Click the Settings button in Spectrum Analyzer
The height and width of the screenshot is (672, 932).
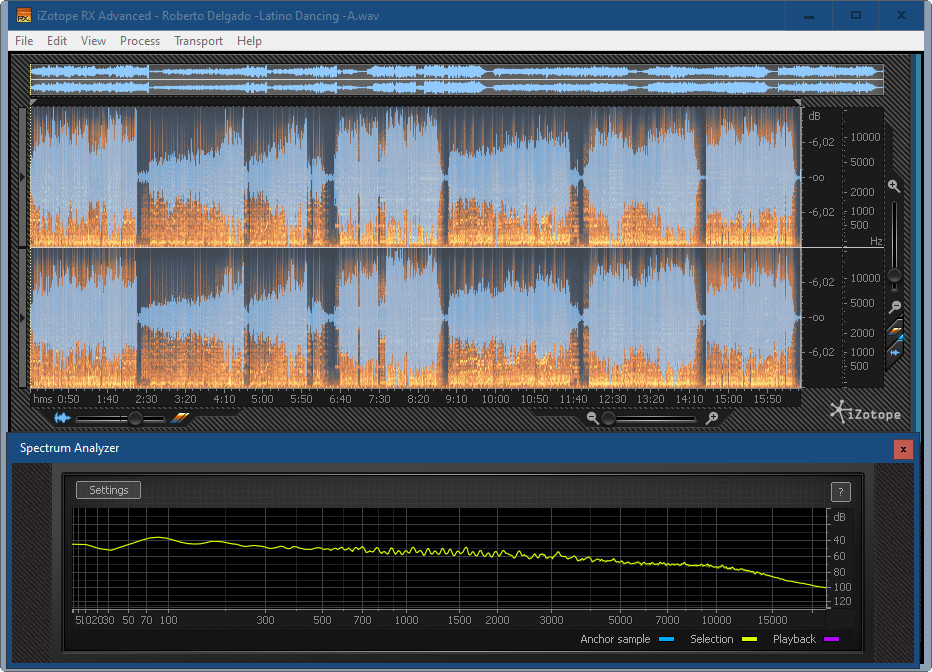[x=109, y=490]
